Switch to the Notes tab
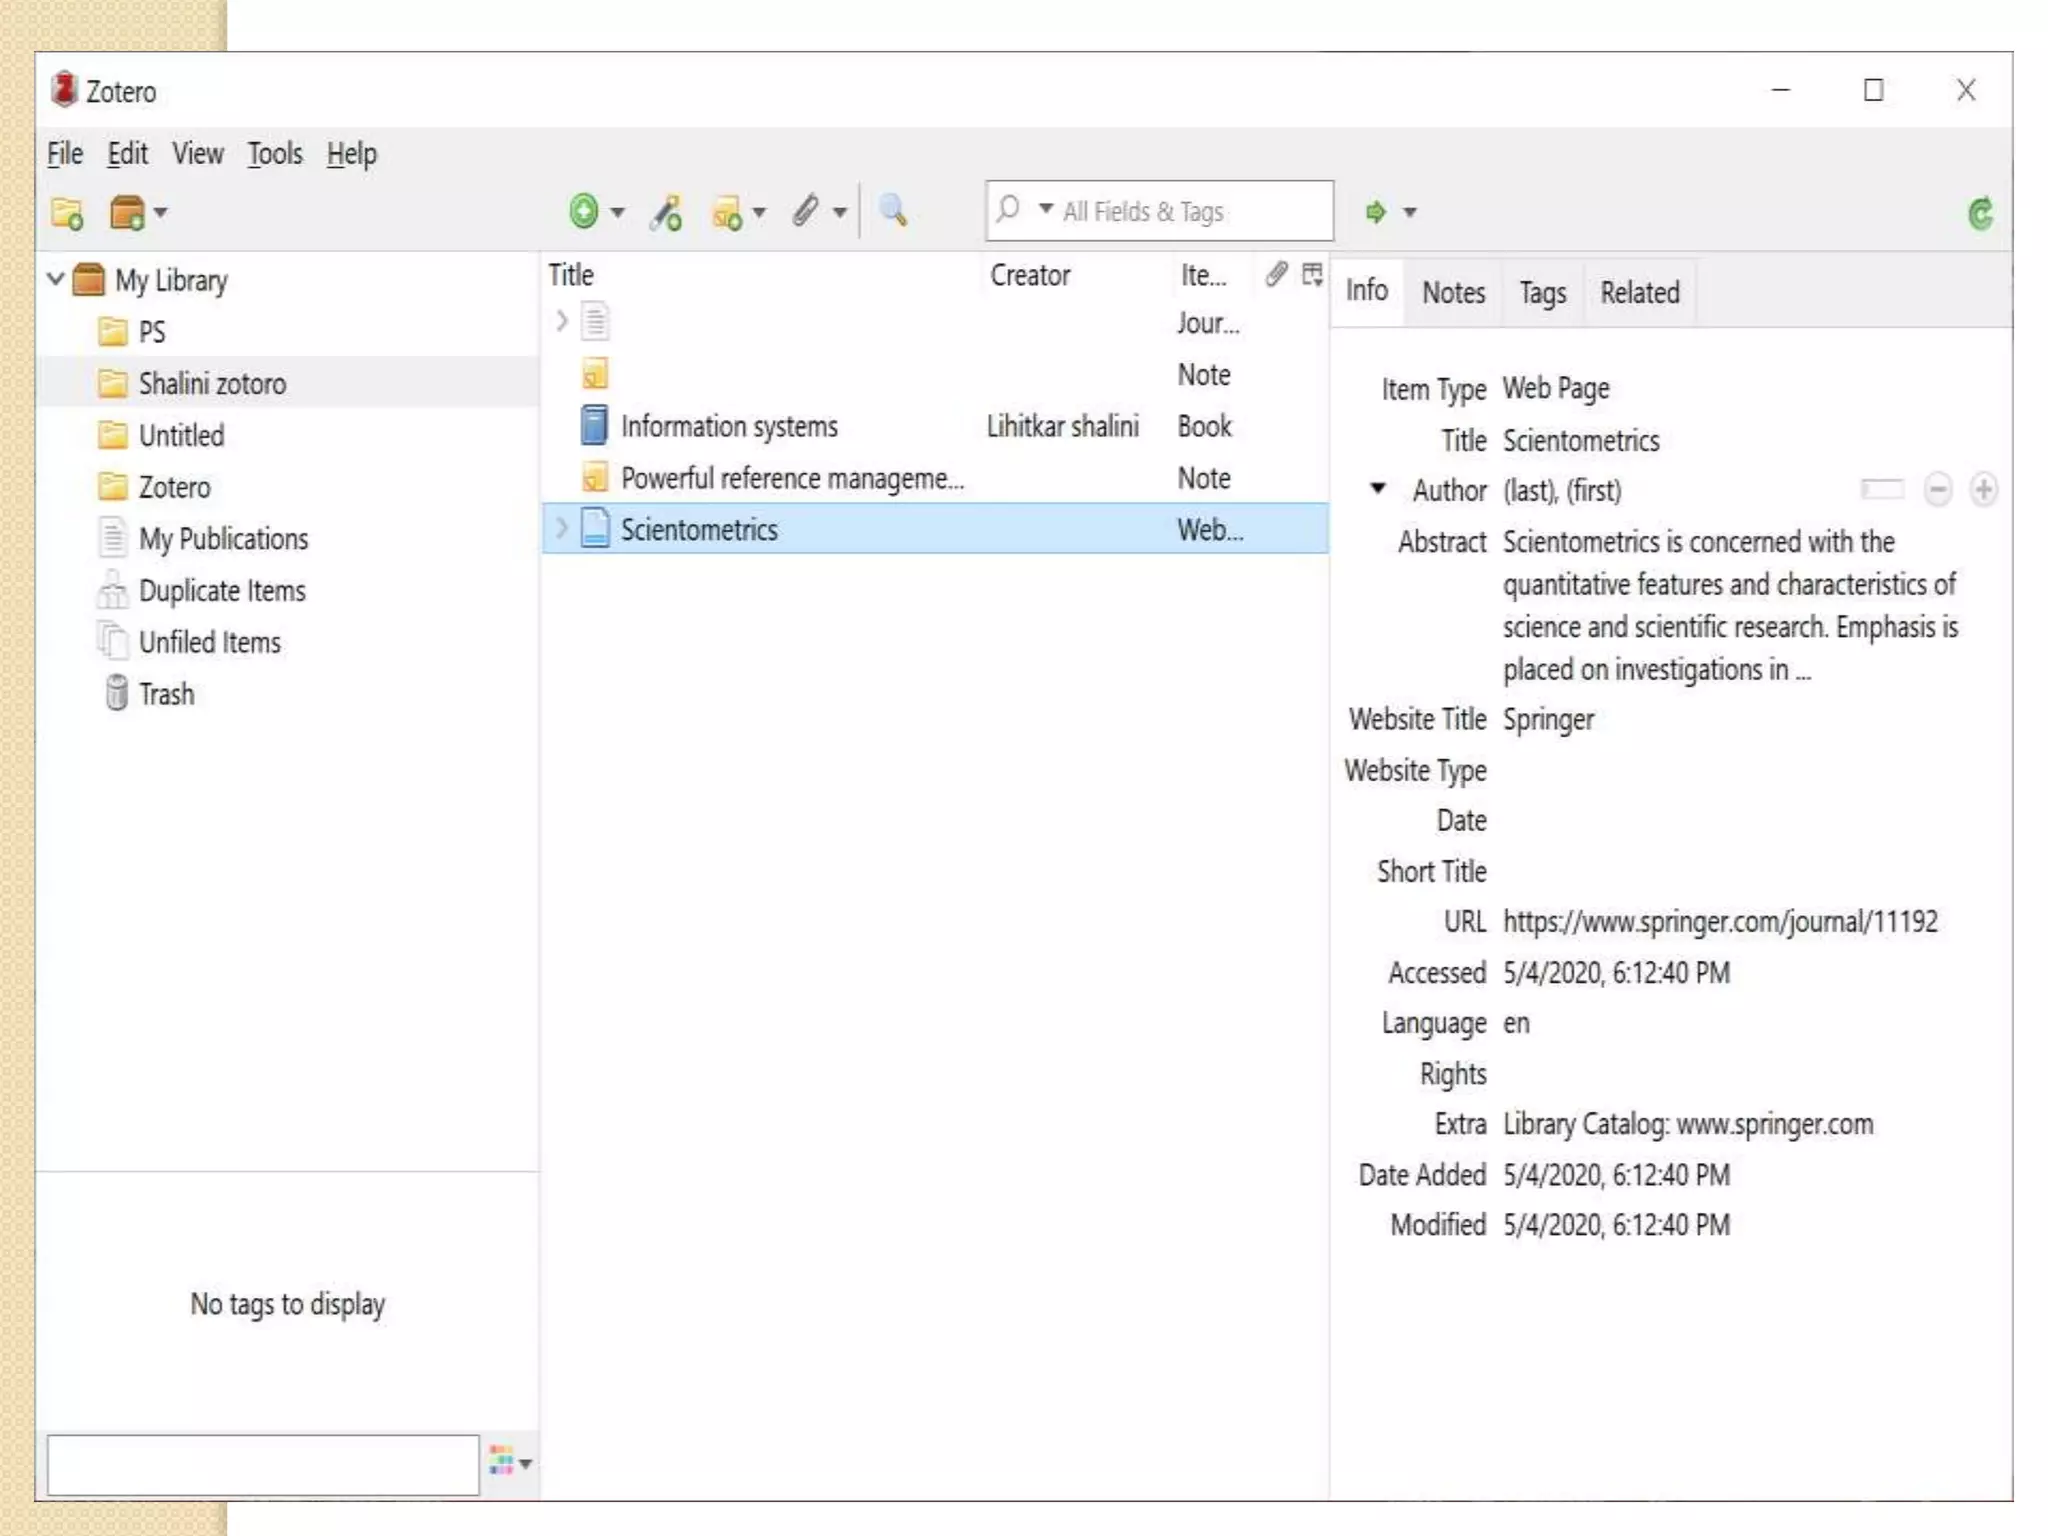The height and width of the screenshot is (1536, 2048). 1453,292
